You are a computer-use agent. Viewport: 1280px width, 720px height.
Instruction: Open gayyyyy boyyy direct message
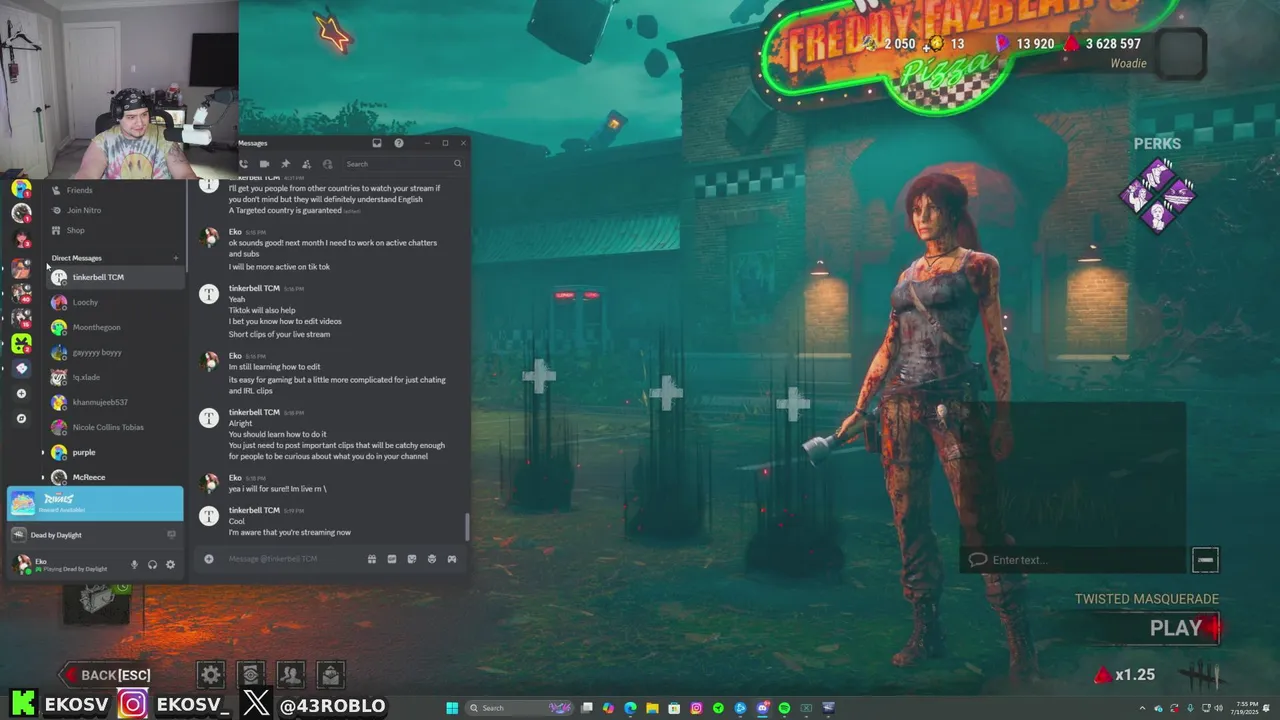116,352
